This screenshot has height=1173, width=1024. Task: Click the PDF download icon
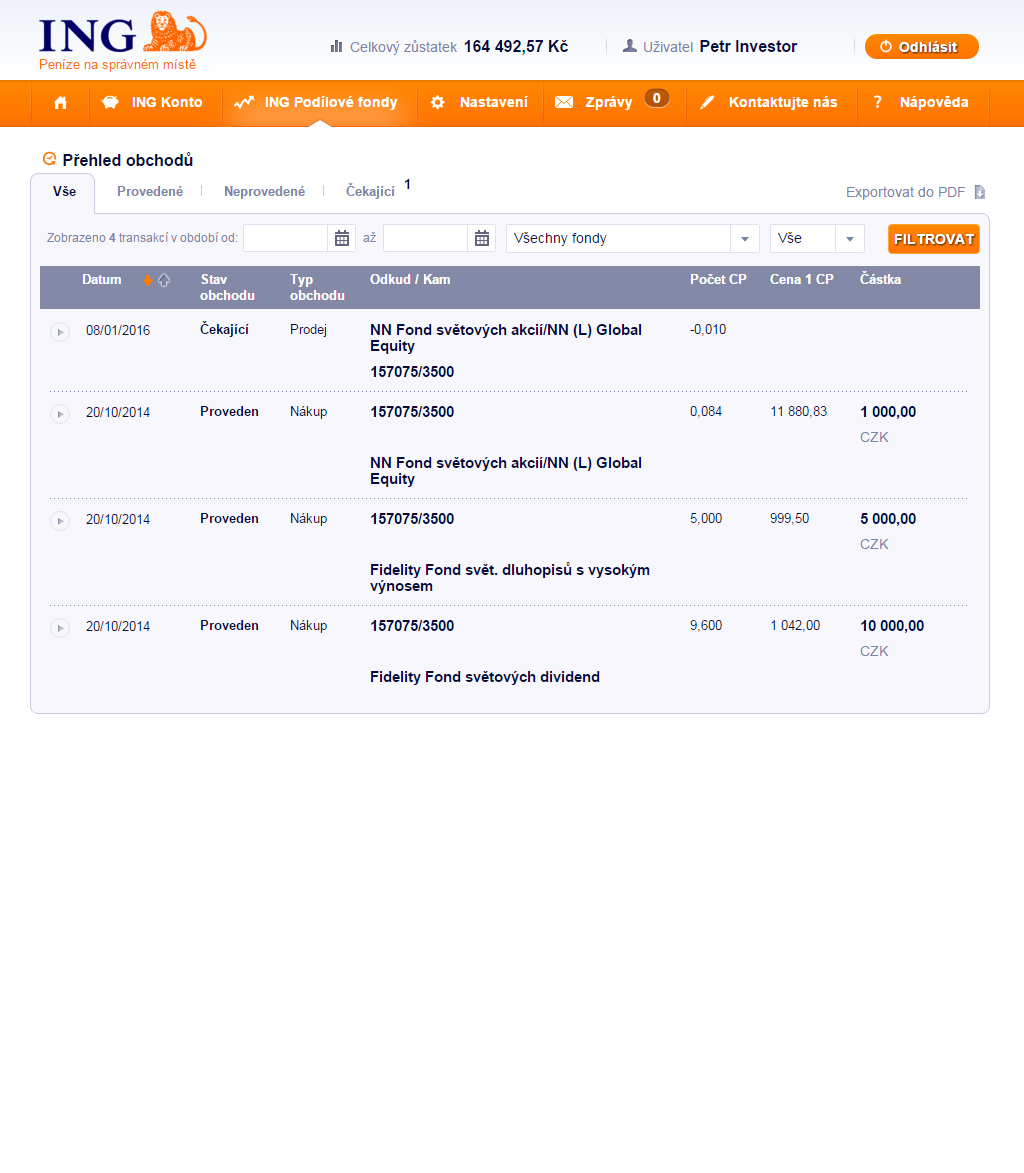980,192
